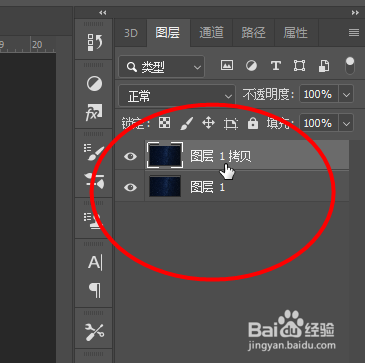
Task: Filter layers by smart objects icon
Action: (x=324, y=66)
